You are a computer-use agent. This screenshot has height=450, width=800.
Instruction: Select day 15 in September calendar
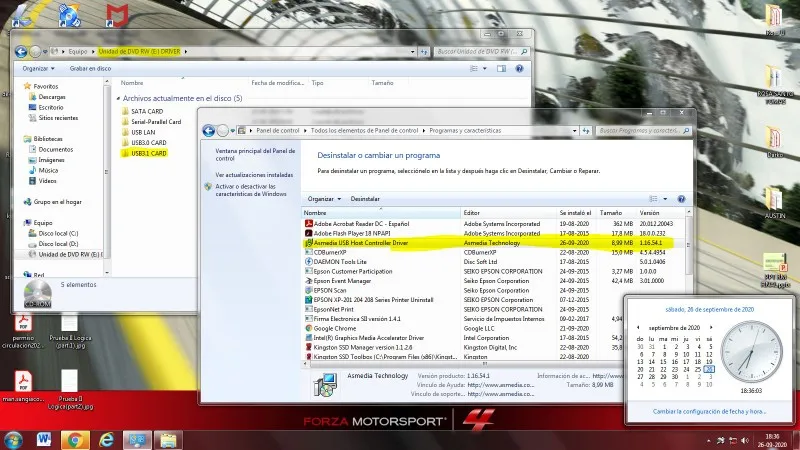click(663, 362)
